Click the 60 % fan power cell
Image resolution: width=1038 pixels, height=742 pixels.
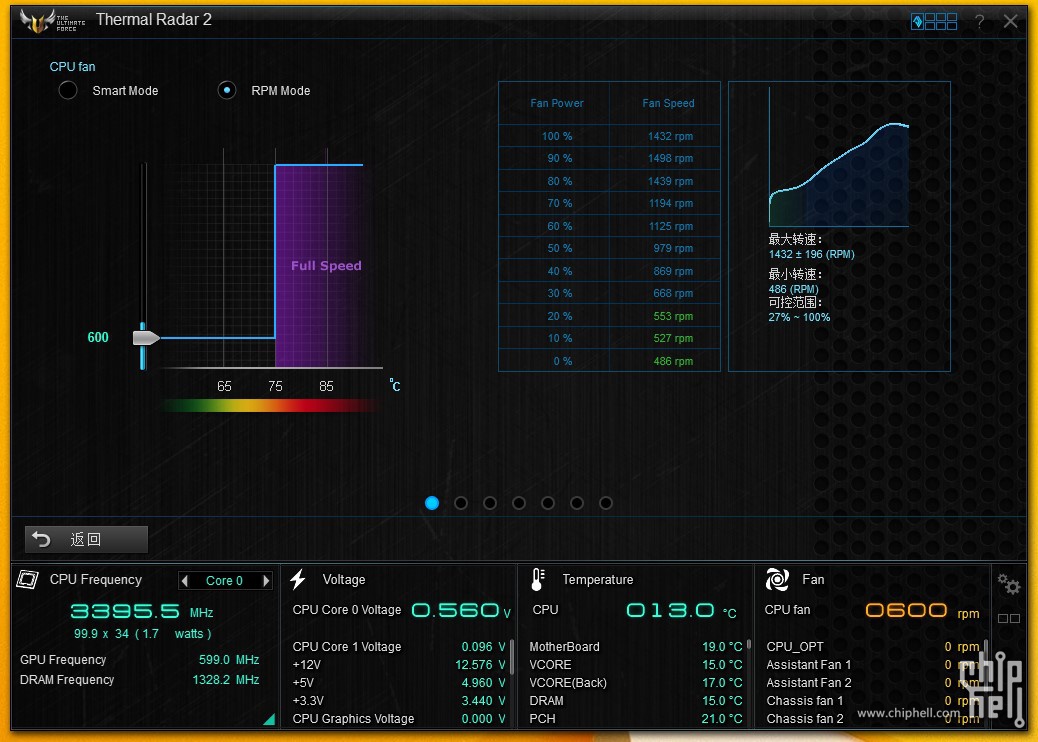point(559,226)
